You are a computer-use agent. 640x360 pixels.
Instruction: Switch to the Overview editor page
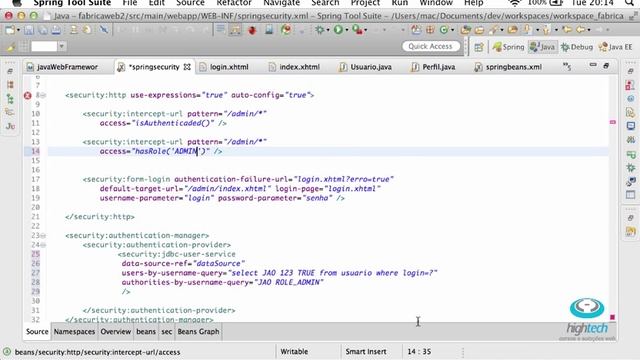click(x=116, y=332)
